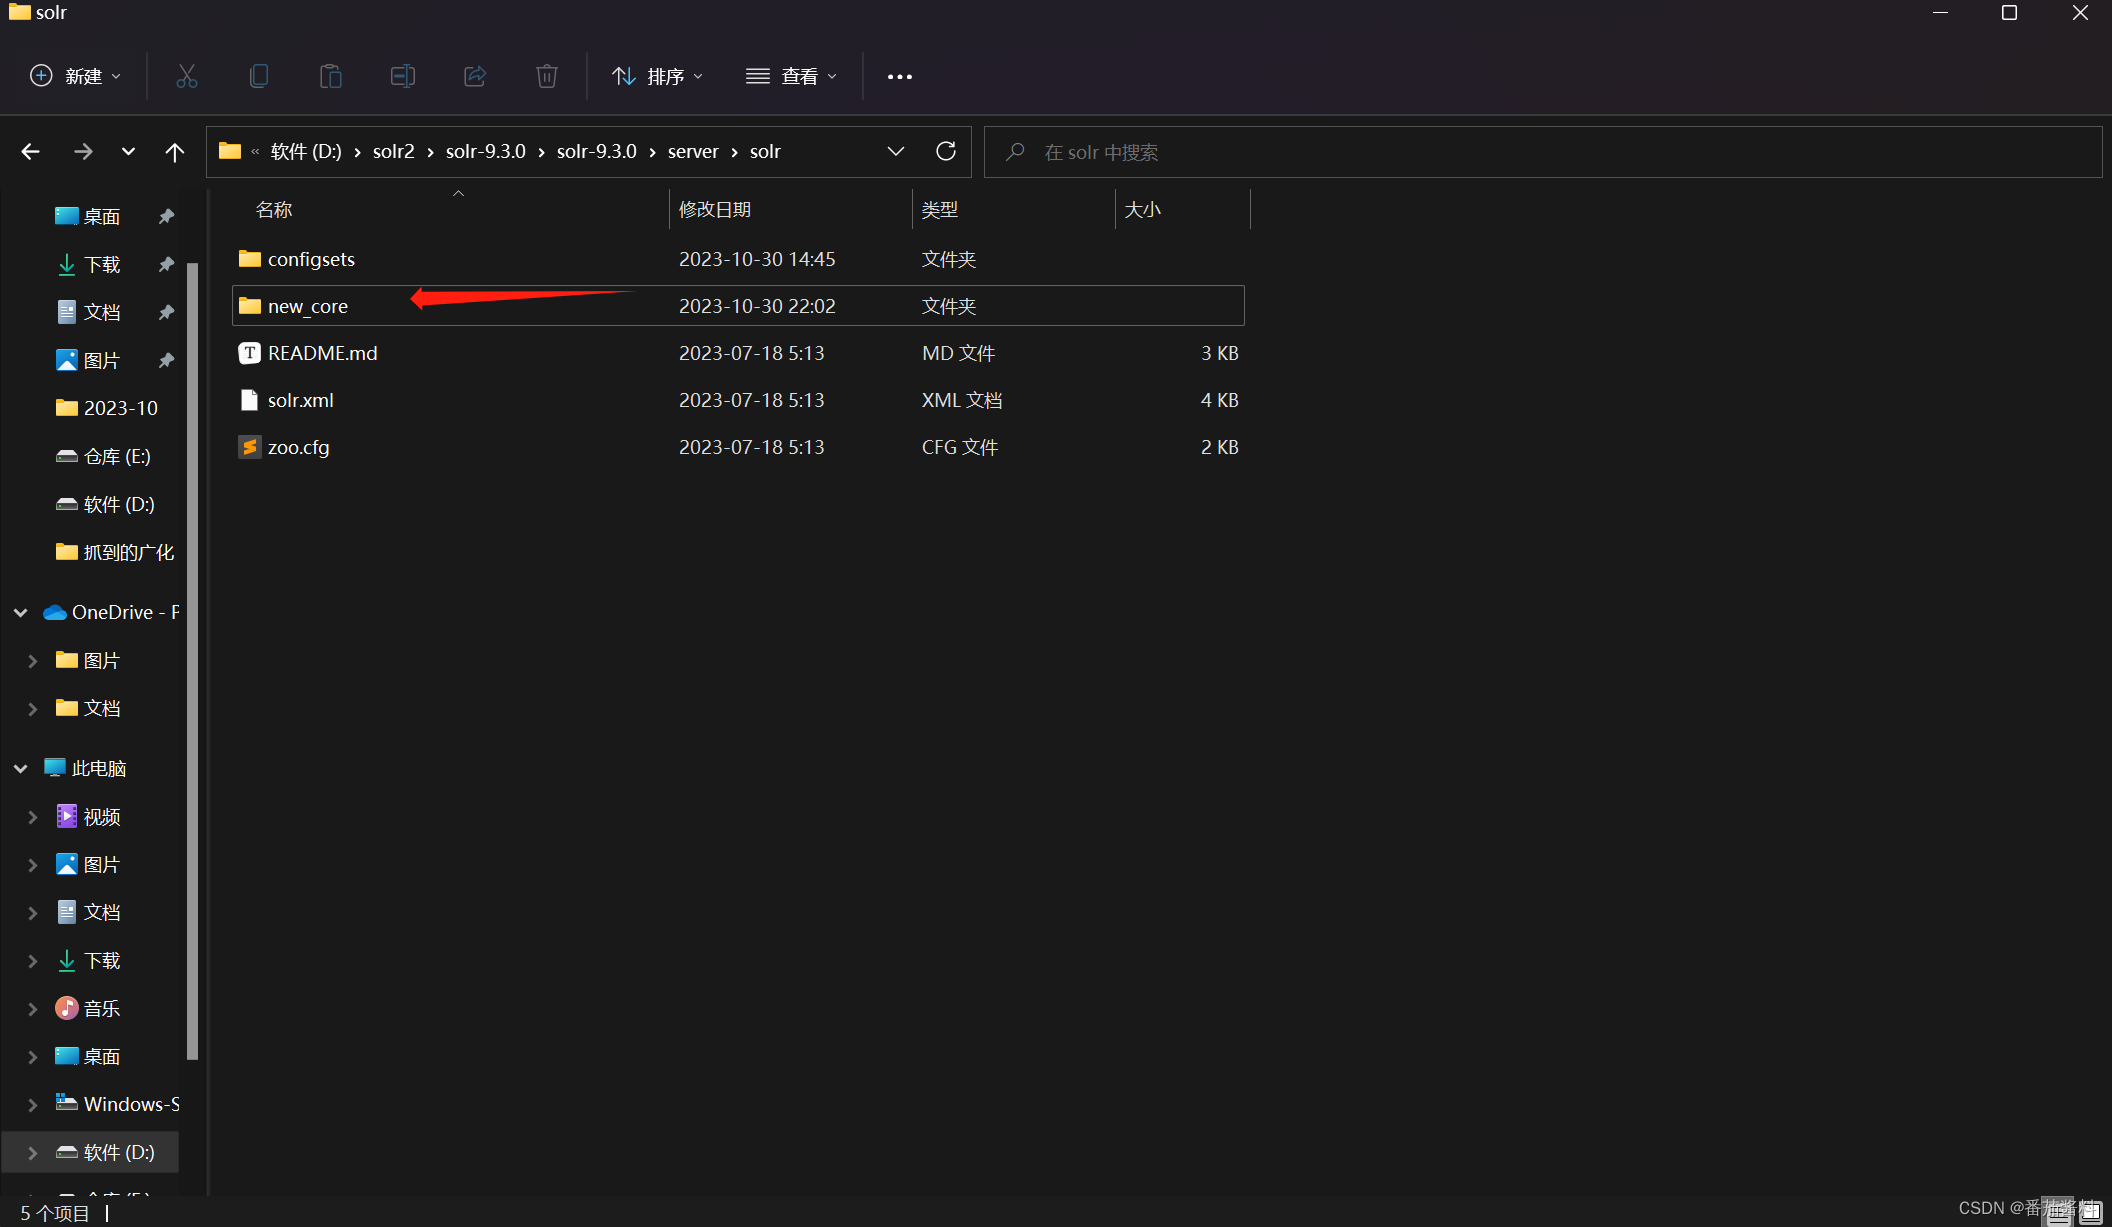The height and width of the screenshot is (1227, 2112).
Task: Click the Copy icon in toolbar
Action: point(259,76)
